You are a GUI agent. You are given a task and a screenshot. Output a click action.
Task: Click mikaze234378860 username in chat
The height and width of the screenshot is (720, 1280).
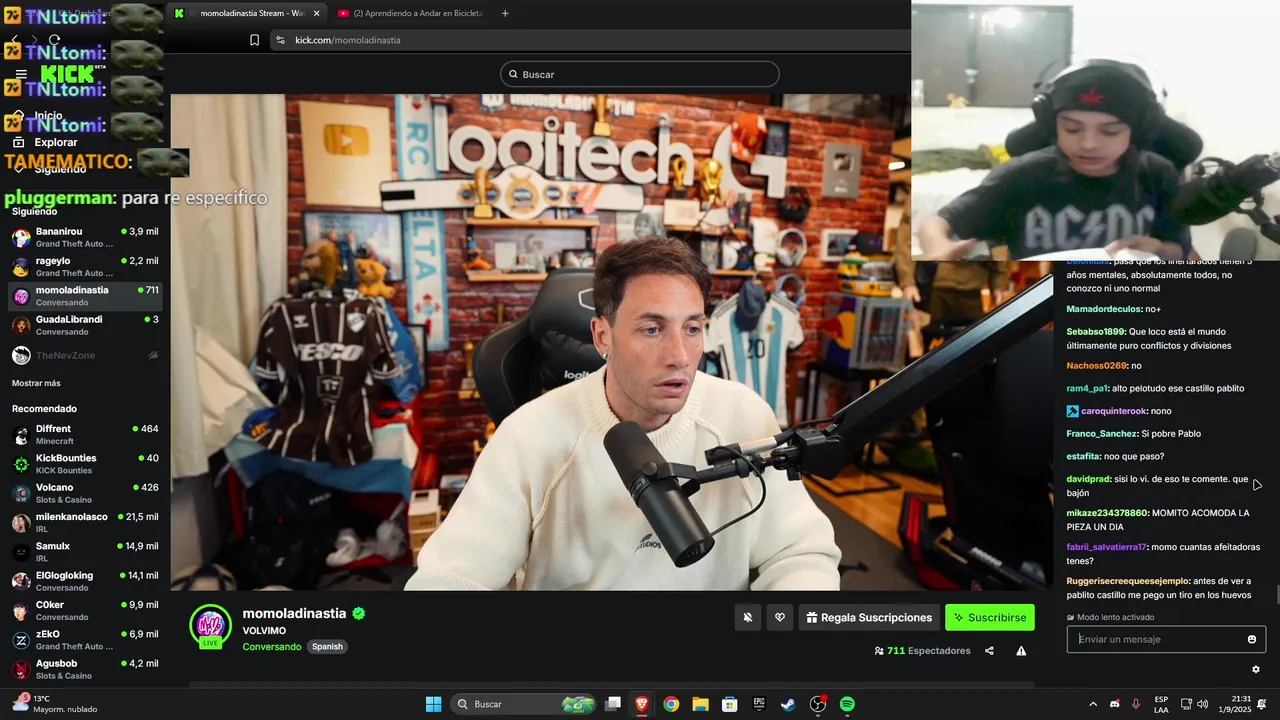pos(1107,513)
